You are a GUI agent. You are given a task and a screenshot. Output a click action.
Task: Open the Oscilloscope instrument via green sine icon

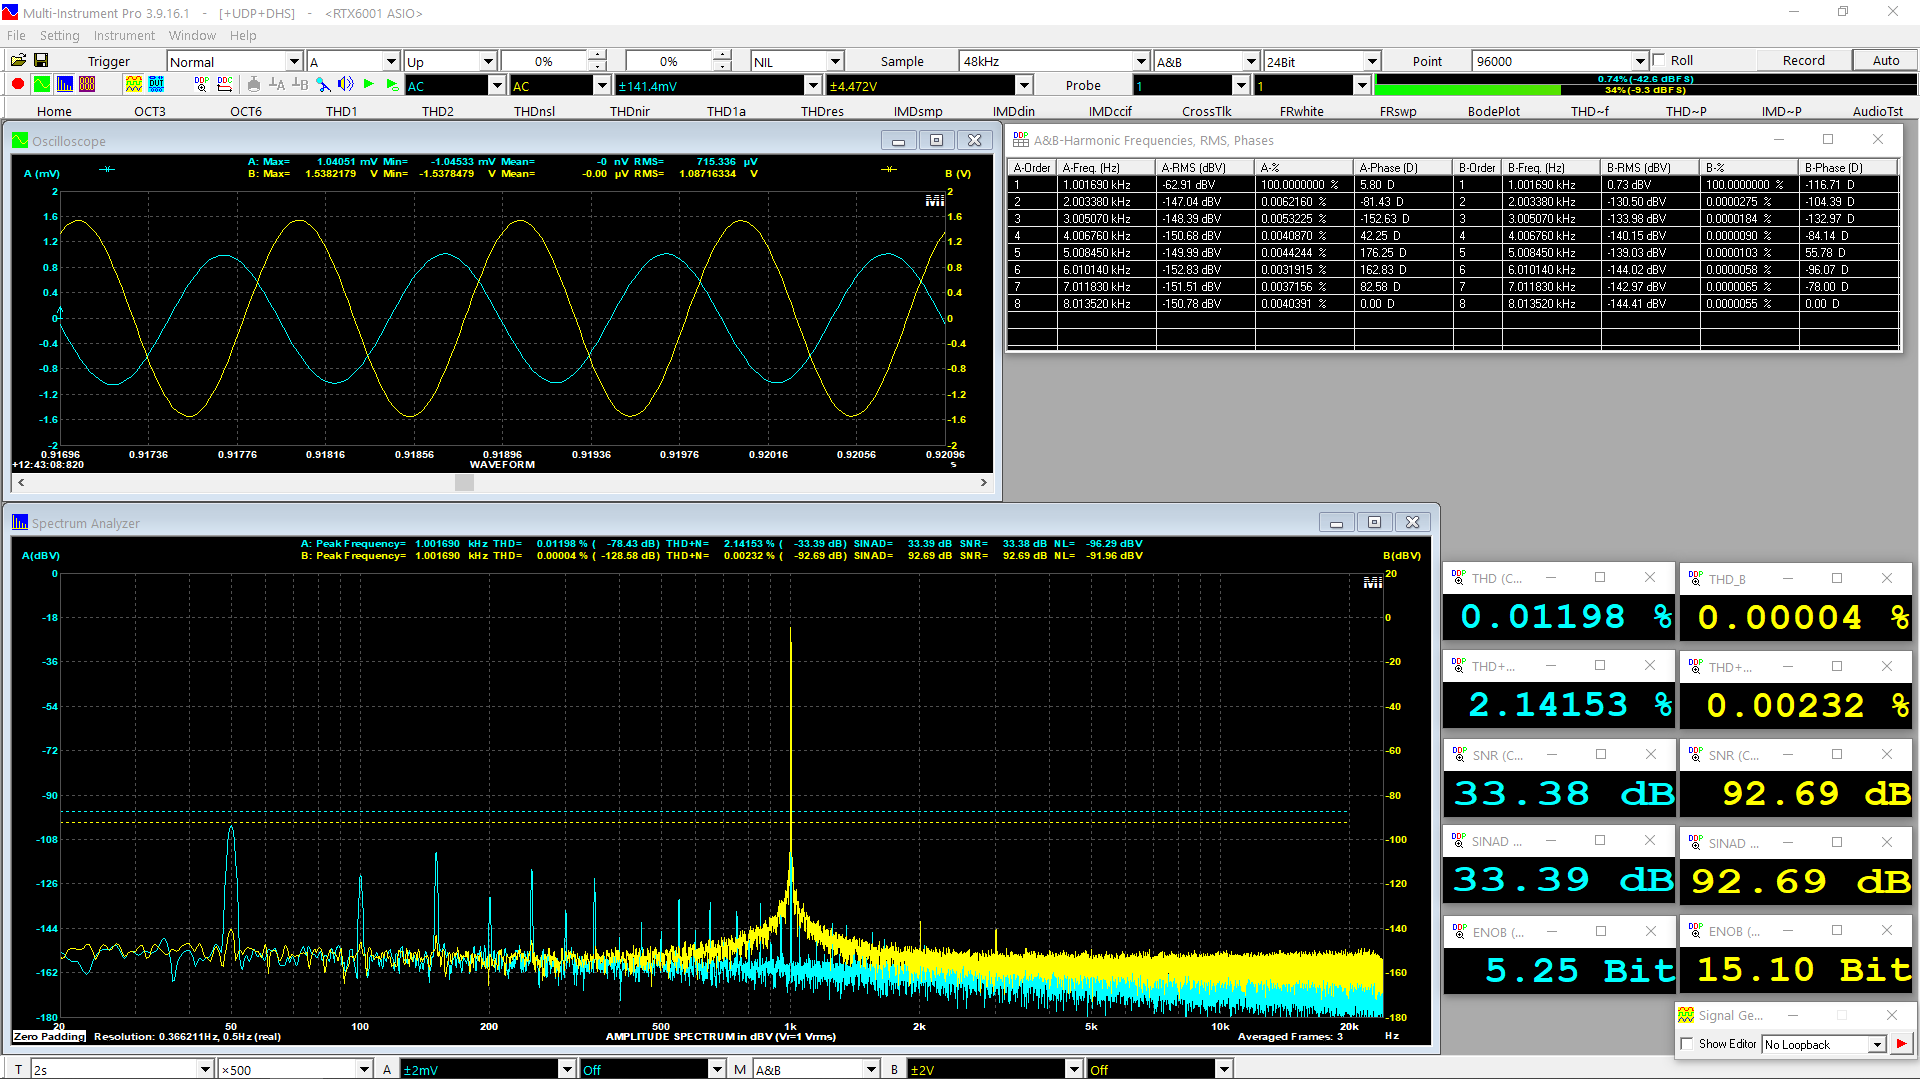click(x=41, y=85)
